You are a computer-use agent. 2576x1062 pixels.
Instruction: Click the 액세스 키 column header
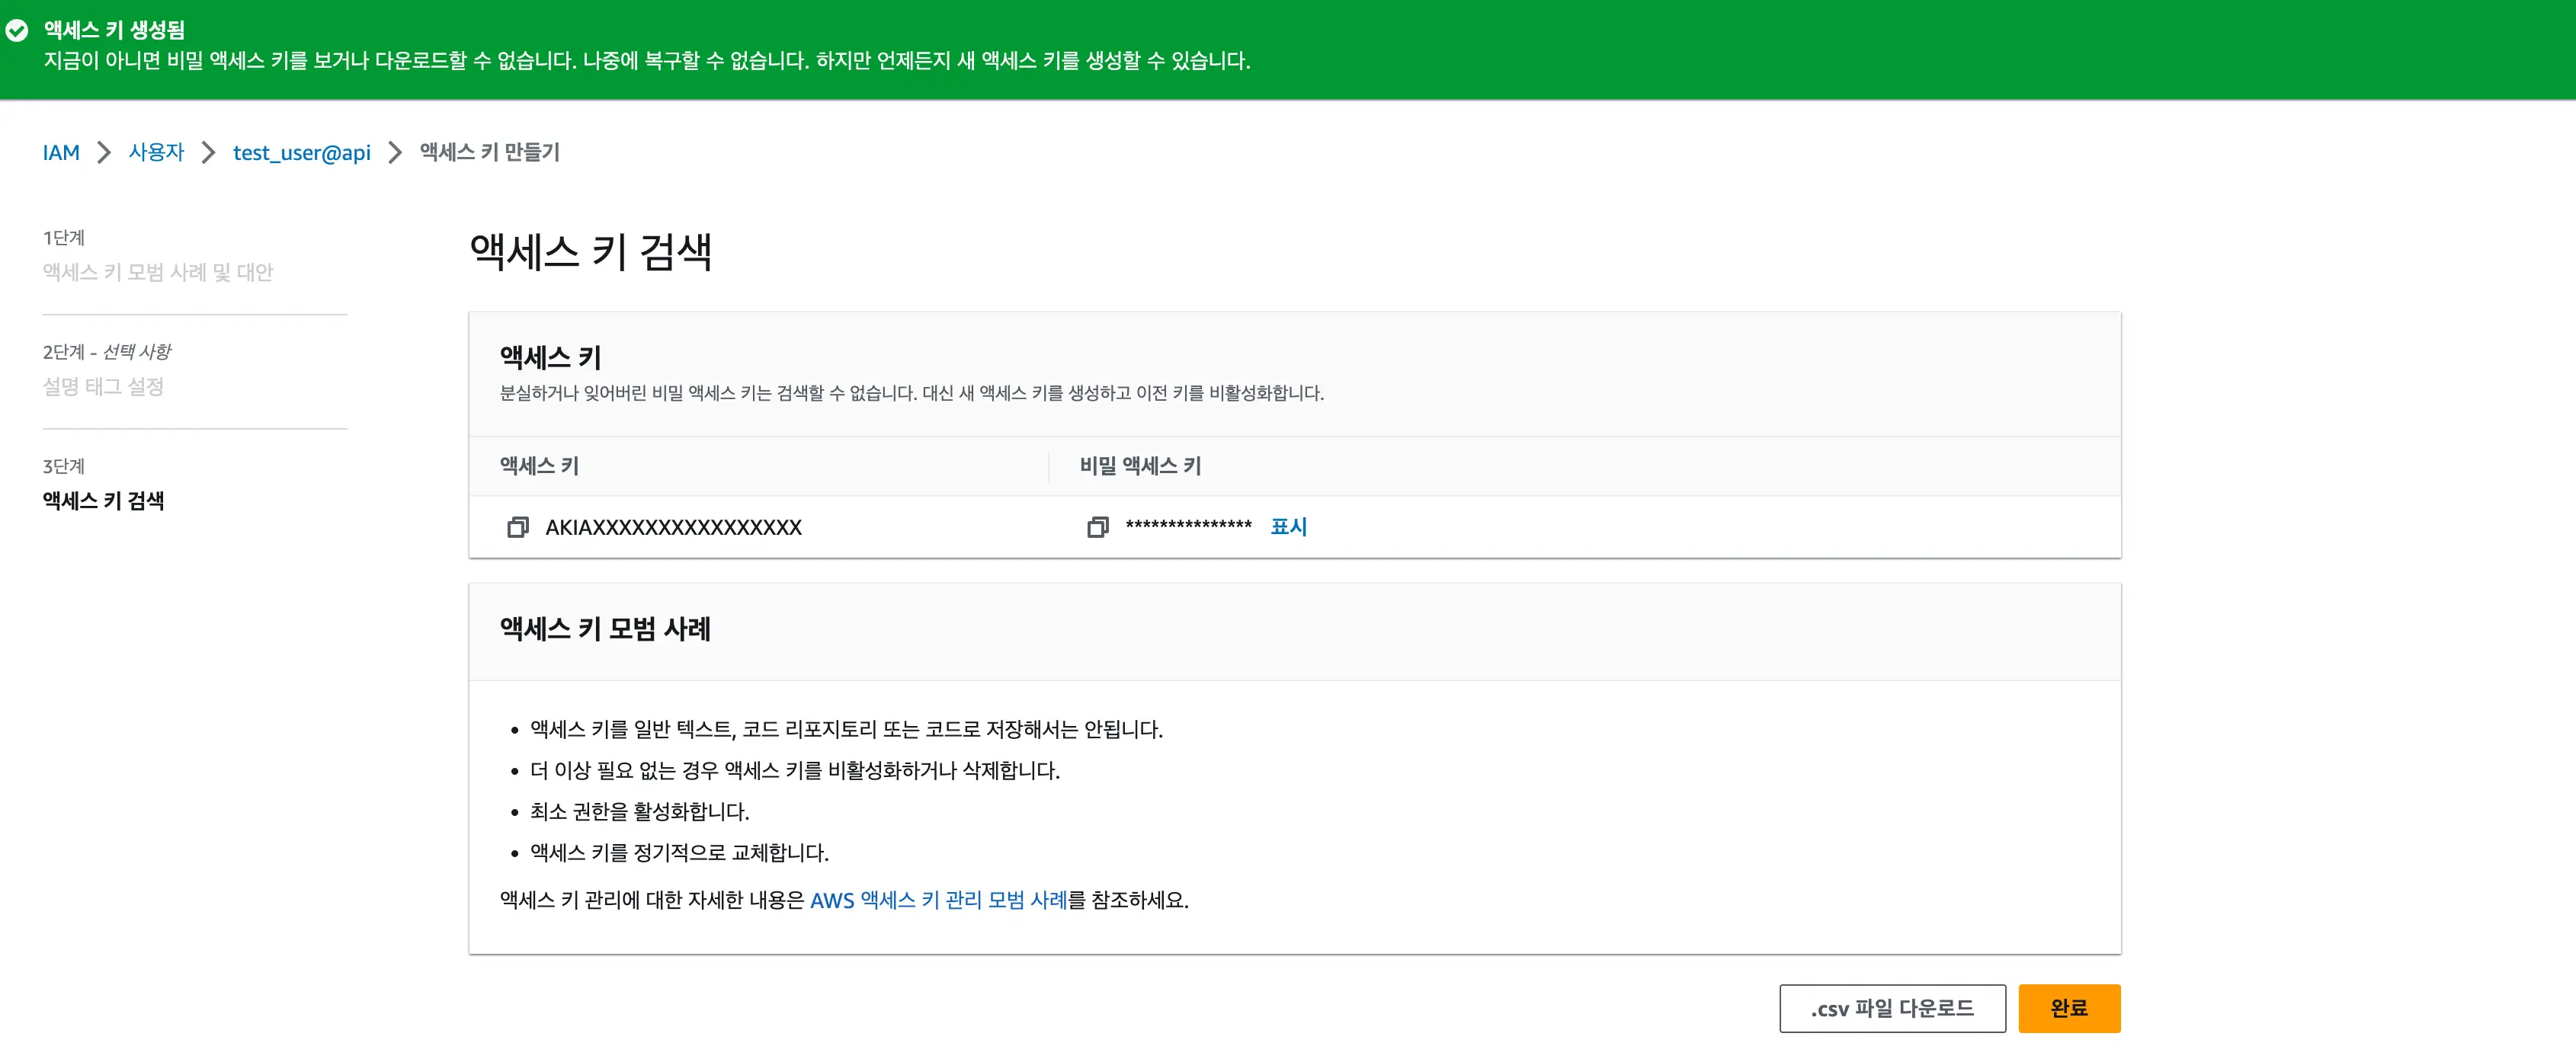(539, 465)
